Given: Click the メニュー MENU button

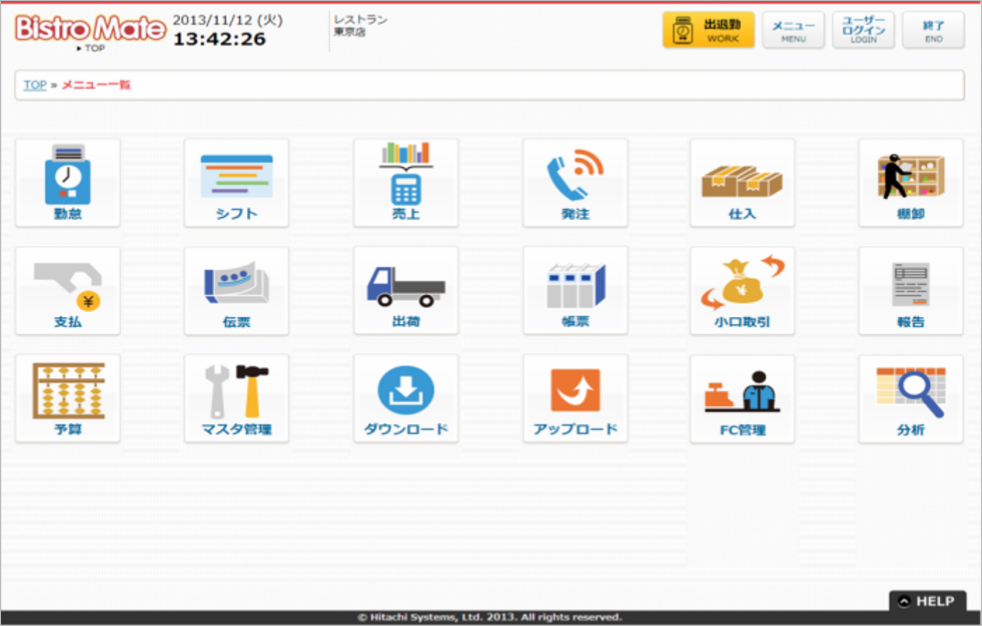Looking at the screenshot, I should [x=793, y=31].
